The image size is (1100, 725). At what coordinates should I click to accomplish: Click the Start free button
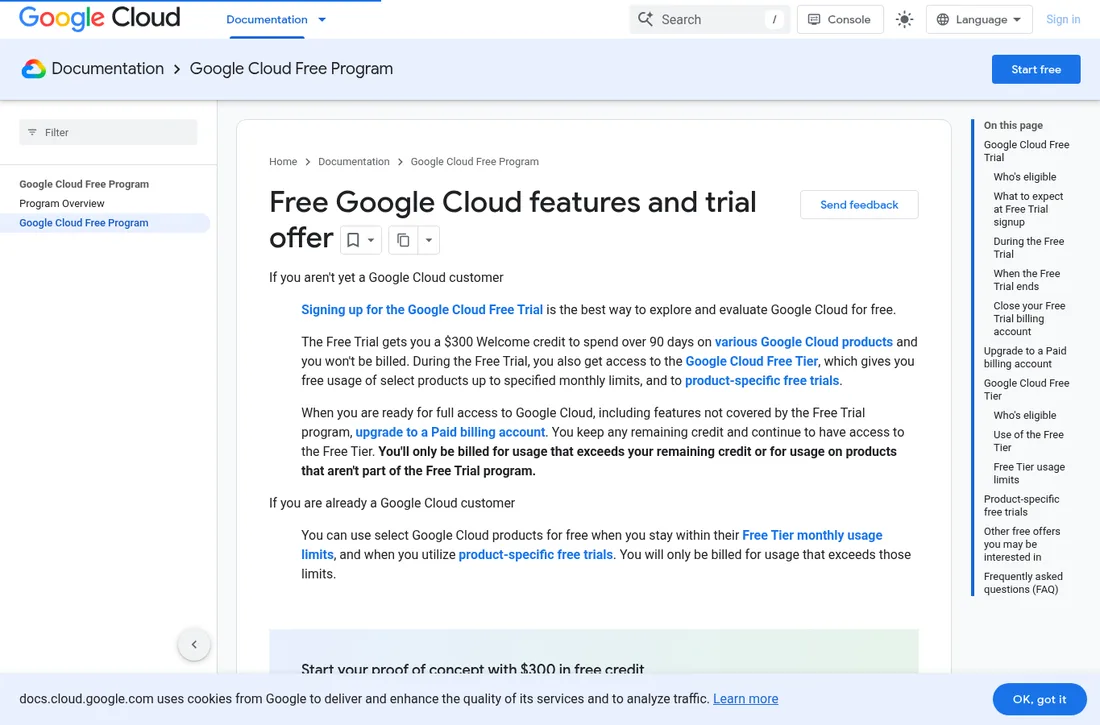point(1035,69)
